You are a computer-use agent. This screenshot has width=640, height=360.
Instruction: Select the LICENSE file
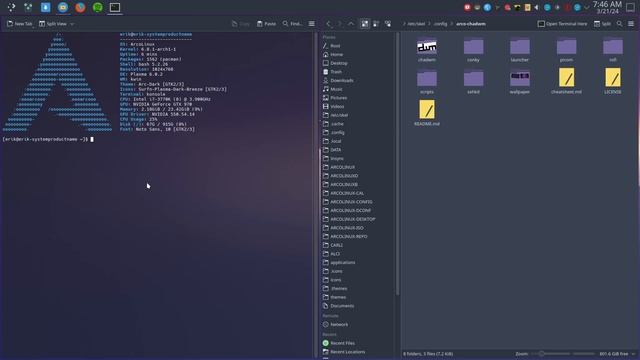(613, 81)
